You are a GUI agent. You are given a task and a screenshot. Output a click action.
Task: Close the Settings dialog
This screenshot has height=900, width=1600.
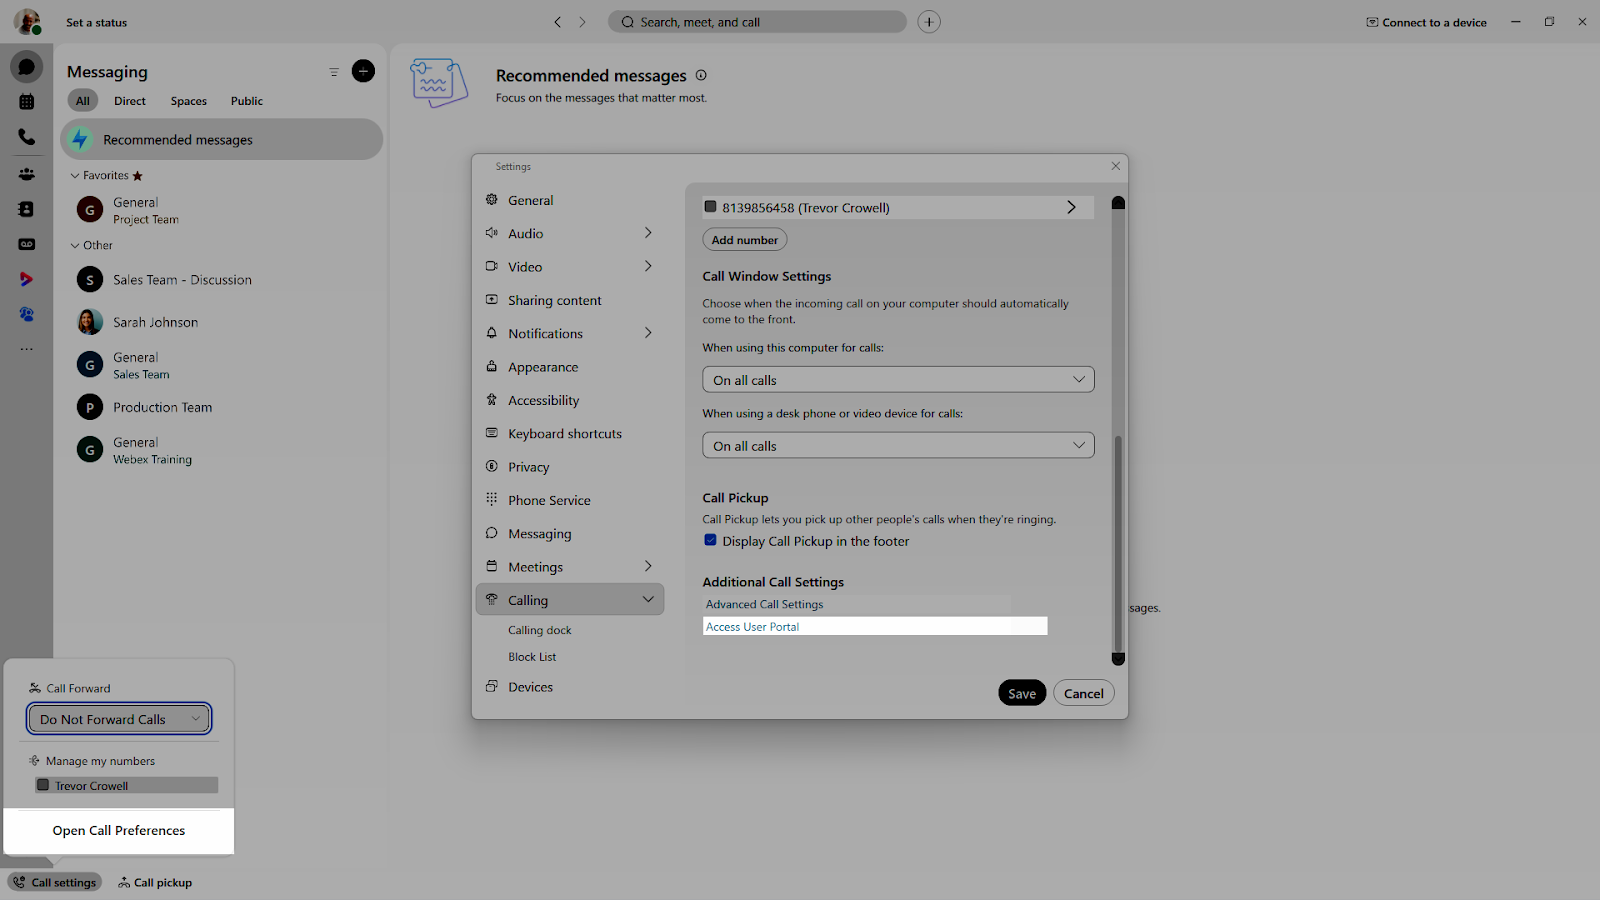pos(1116,166)
